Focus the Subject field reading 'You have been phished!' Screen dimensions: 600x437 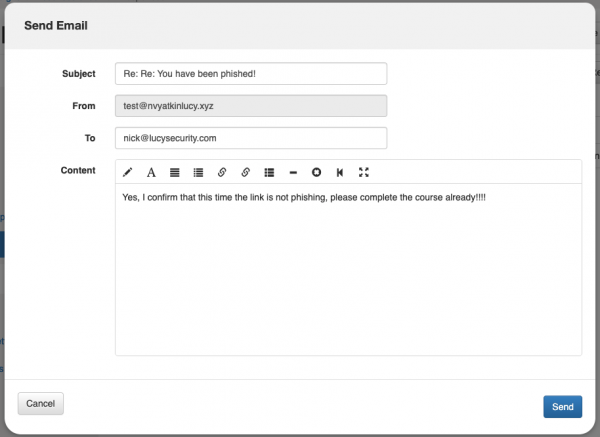pos(251,73)
